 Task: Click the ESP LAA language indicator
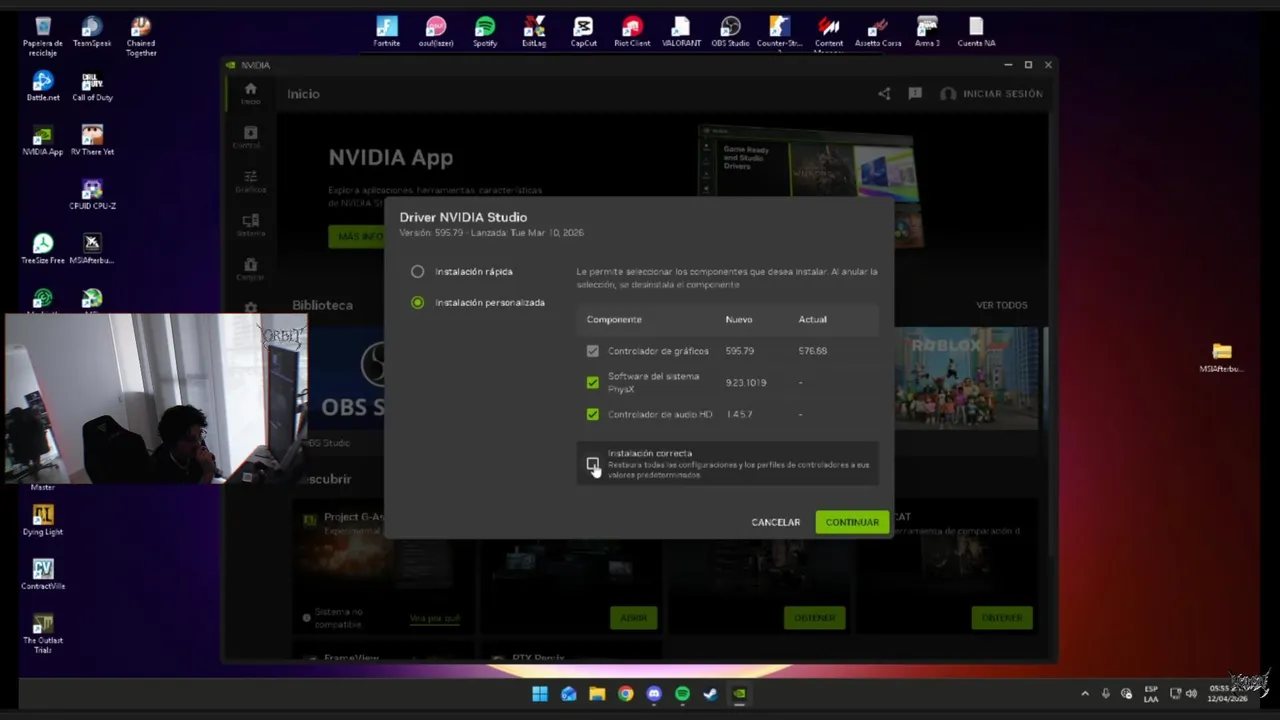tap(1151, 694)
